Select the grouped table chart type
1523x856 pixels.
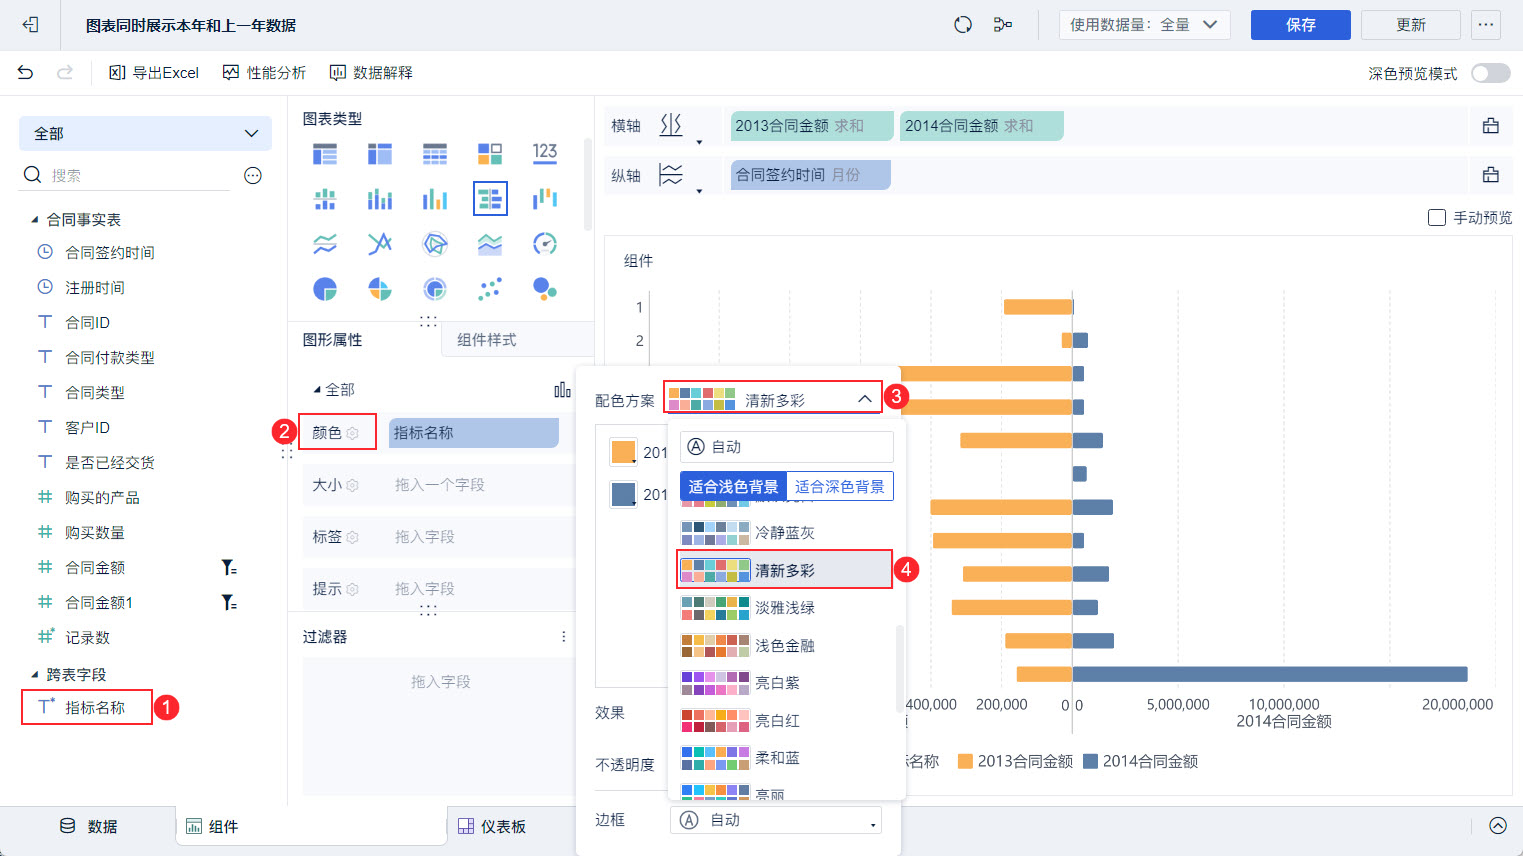pyautogui.click(x=325, y=154)
